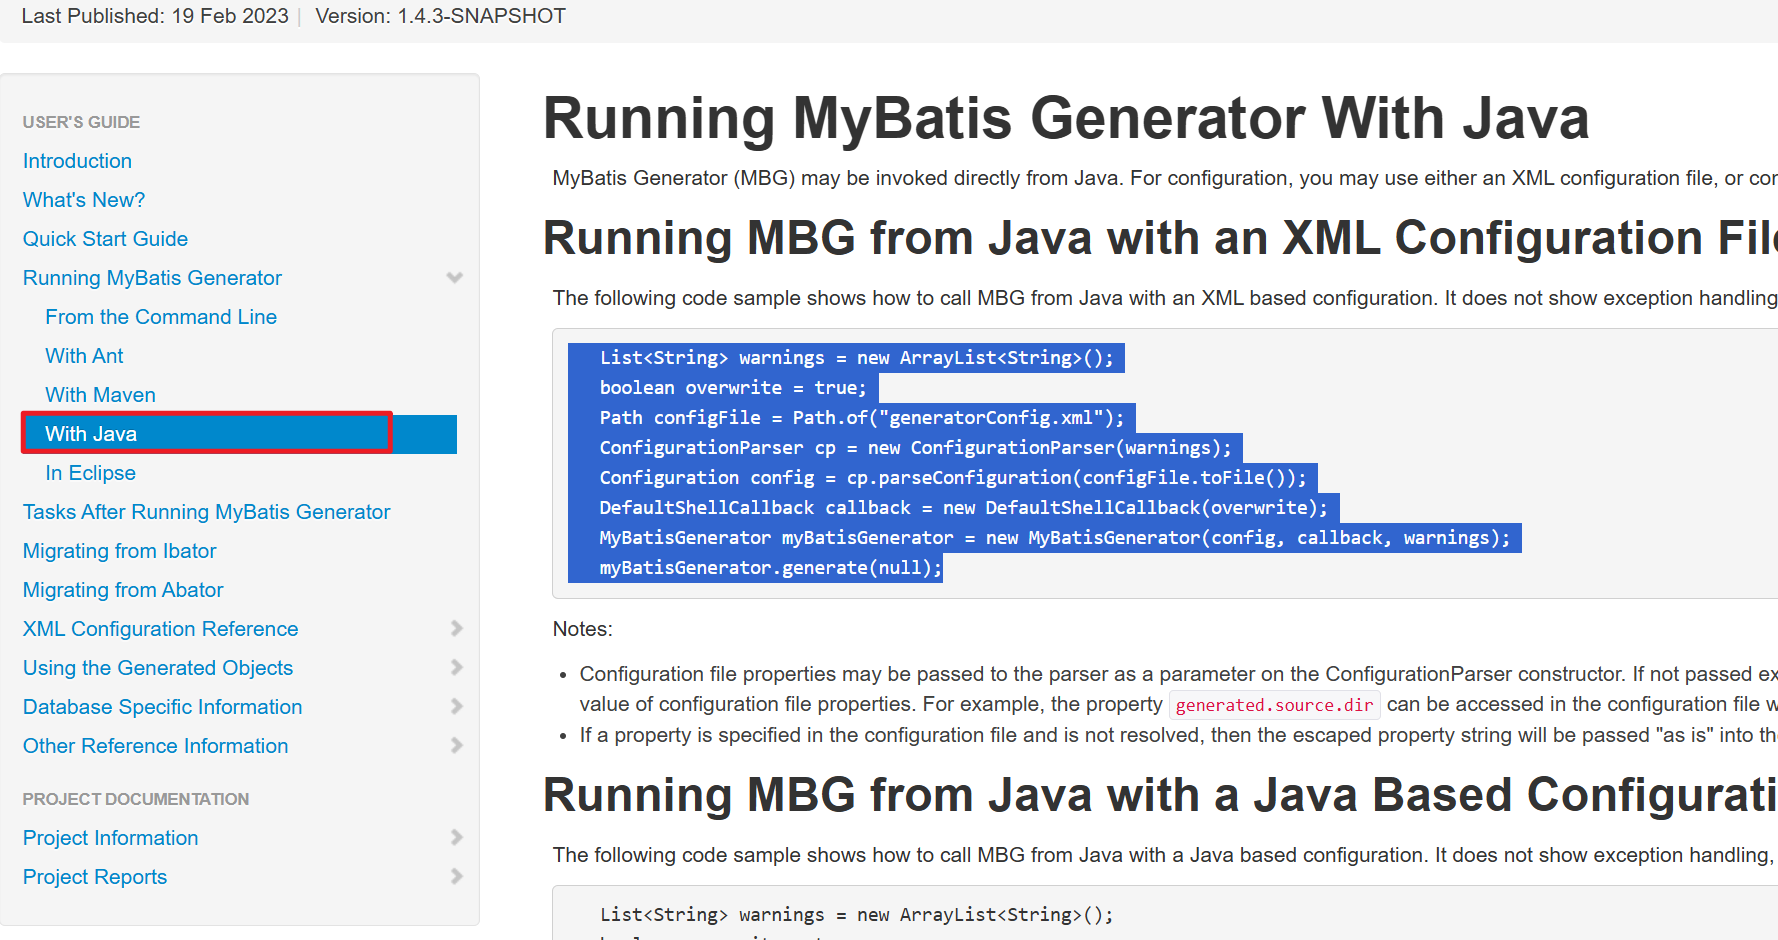This screenshot has width=1778, height=940.
Task: Expand the Other Reference Information section
Action: (457, 745)
